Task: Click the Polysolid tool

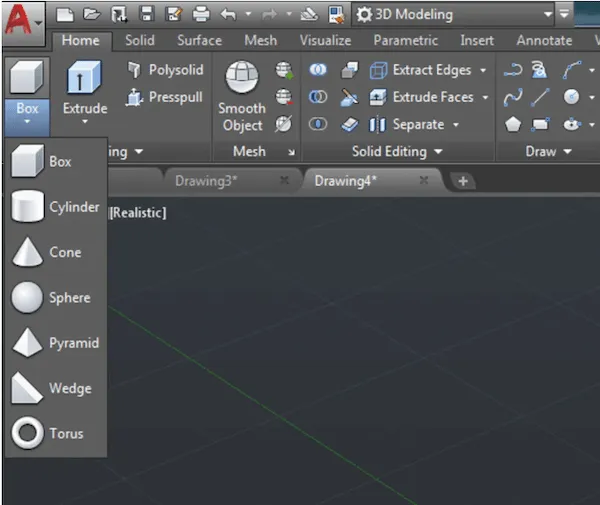Action: (x=165, y=70)
